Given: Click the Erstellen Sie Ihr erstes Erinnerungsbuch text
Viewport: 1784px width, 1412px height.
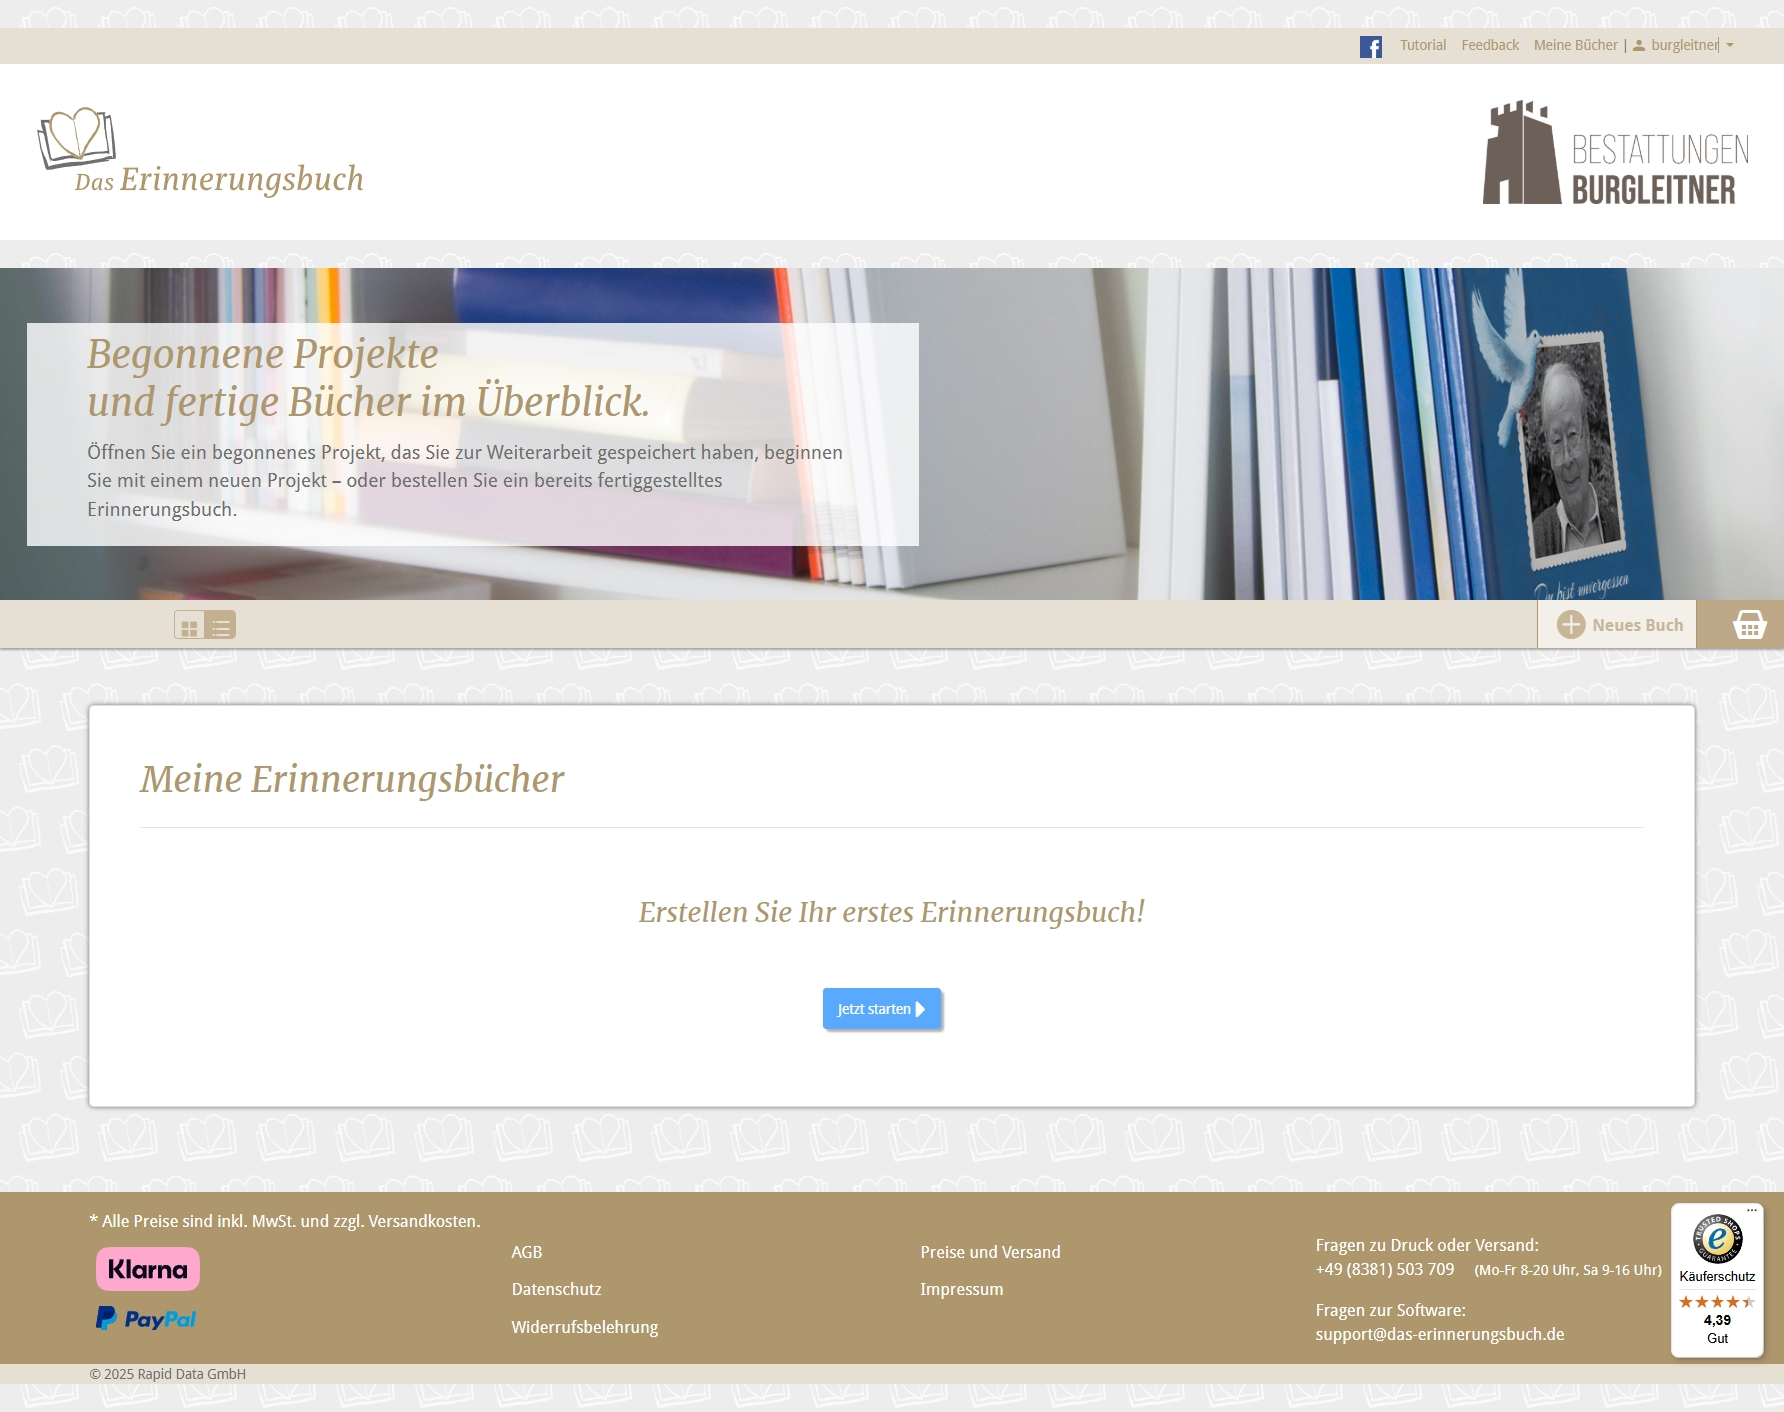Looking at the screenshot, I should pyautogui.click(x=891, y=912).
